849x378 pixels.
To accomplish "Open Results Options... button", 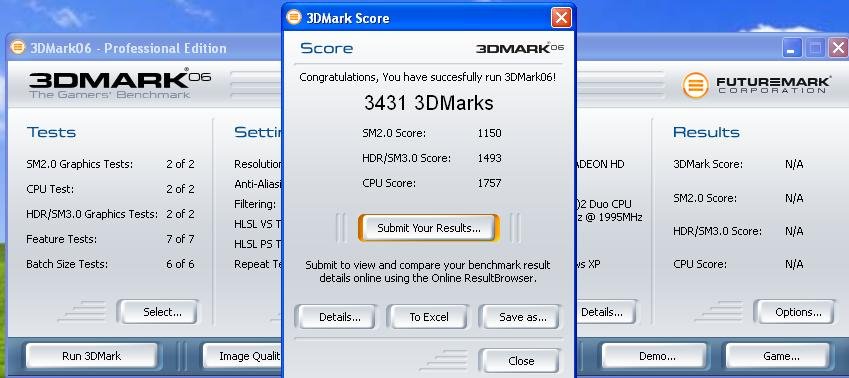I will tap(798, 312).
